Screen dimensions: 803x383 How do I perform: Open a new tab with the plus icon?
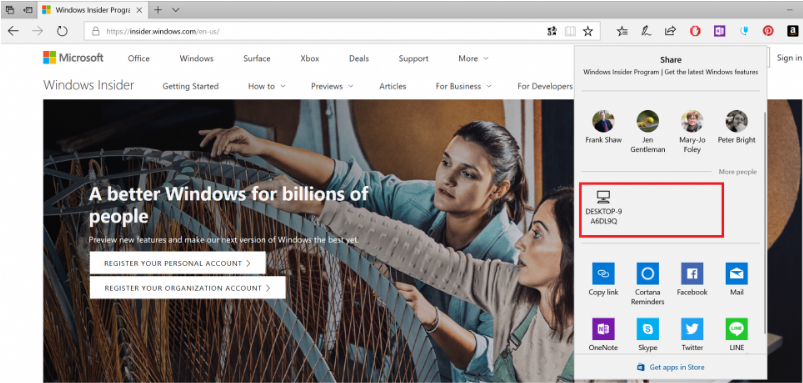tap(158, 10)
